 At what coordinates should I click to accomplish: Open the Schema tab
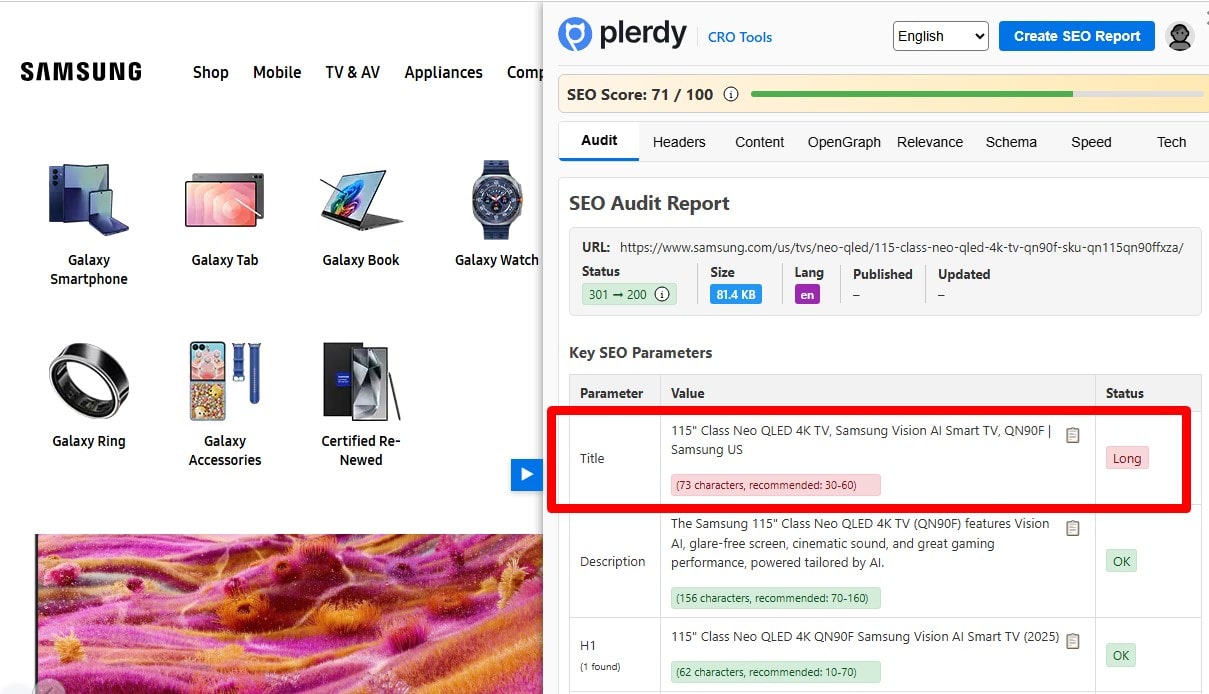[1011, 142]
